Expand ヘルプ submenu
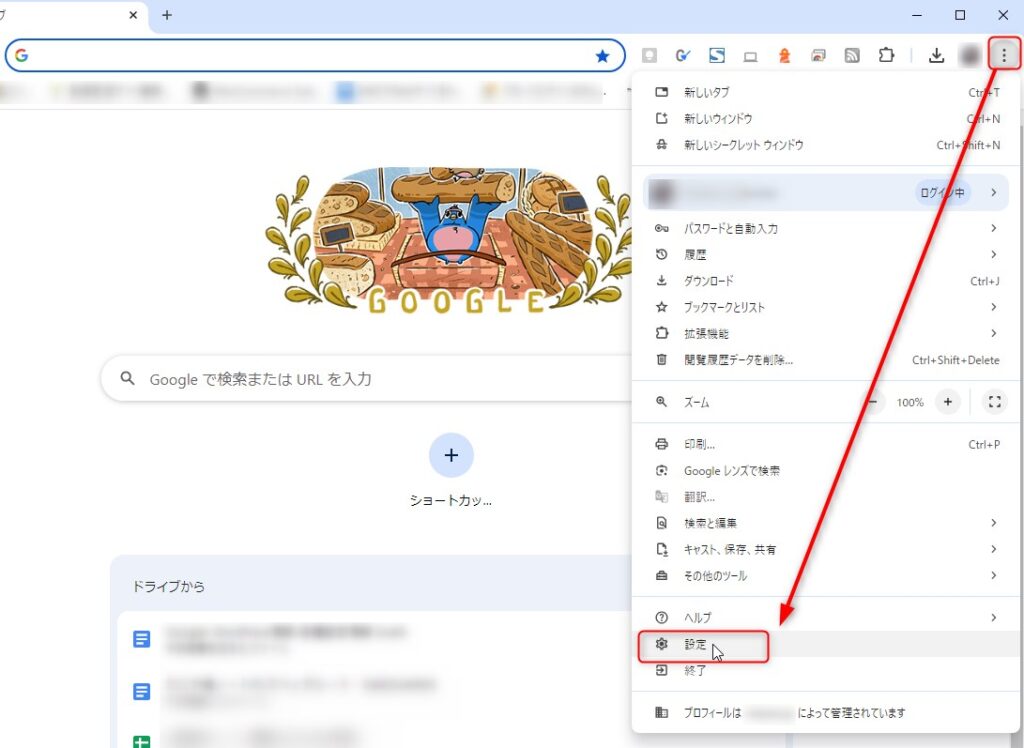 click(827, 617)
